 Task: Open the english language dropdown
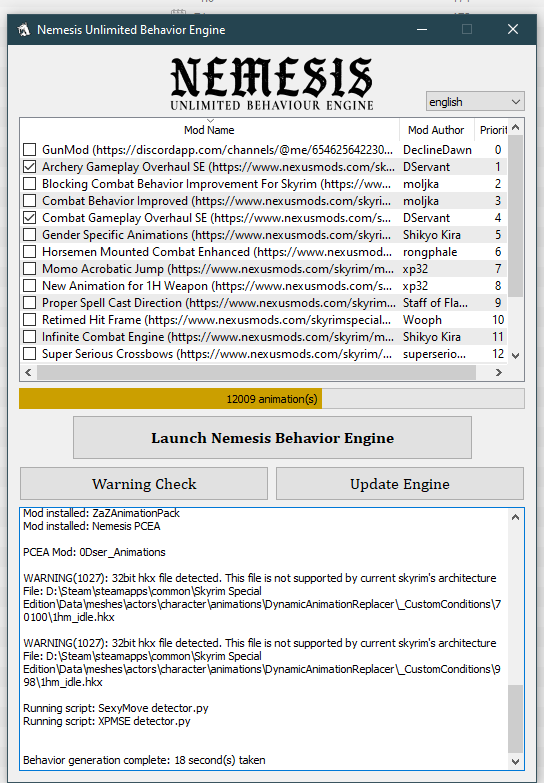(x=475, y=101)
